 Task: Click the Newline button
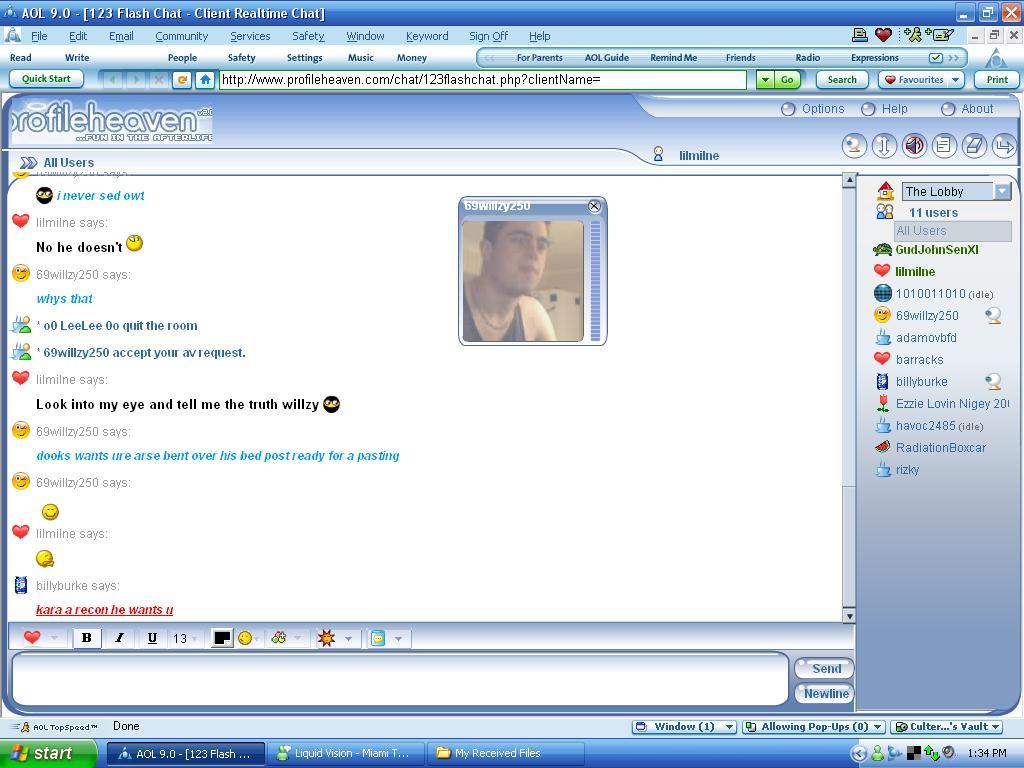pyautogui.click(x=825, y=694)
